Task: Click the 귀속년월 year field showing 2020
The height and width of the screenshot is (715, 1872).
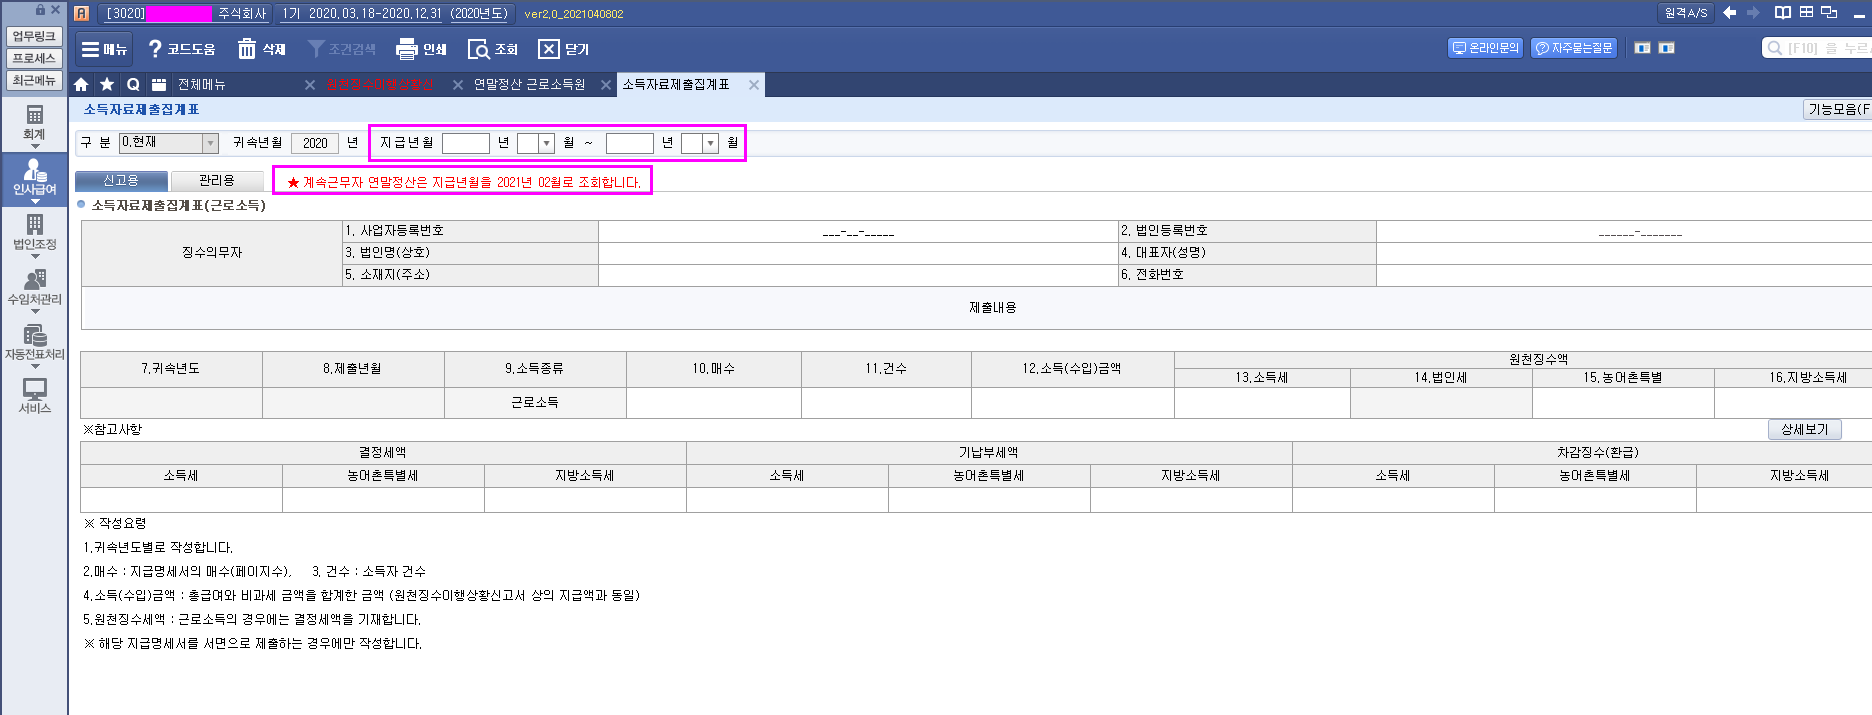Action: (x=315, y=143)
